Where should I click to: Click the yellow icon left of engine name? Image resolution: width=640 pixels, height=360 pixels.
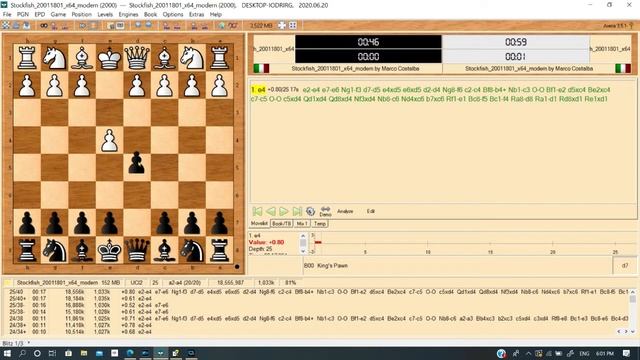click(7, 282)
